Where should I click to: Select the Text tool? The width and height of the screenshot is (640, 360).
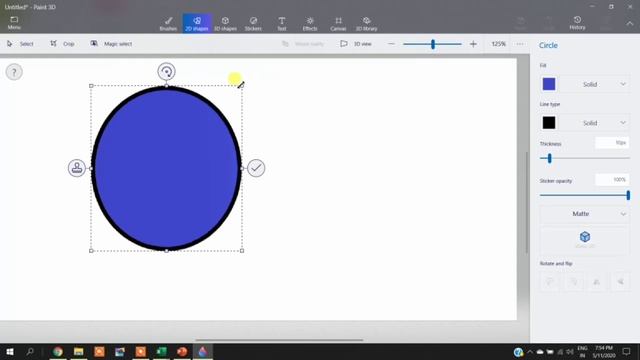[282, 24]
